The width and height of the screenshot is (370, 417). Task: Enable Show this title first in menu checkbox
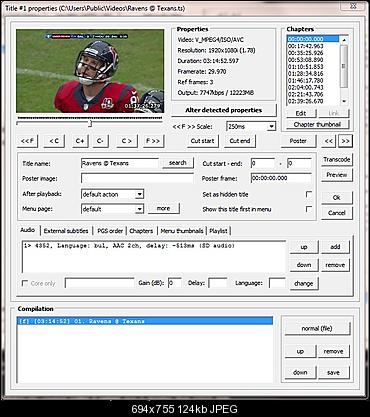309,209
